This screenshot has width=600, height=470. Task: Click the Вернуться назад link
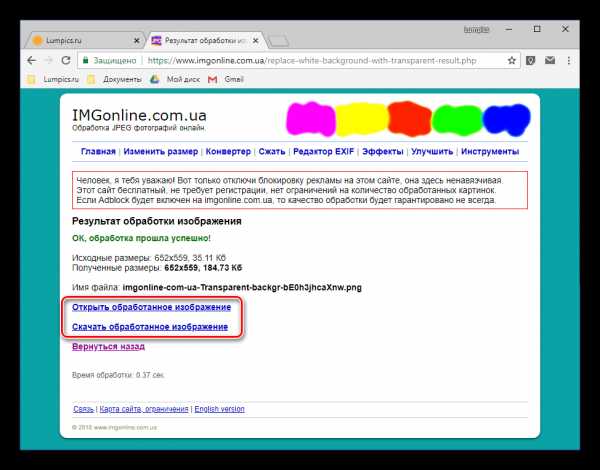coord(108,346)
